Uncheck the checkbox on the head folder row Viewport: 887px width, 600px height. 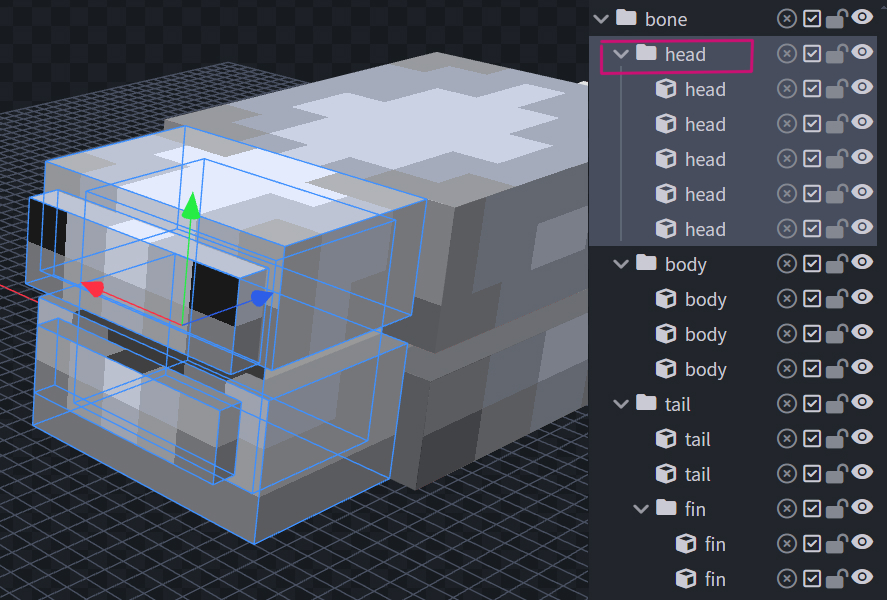tap(812, 54)
